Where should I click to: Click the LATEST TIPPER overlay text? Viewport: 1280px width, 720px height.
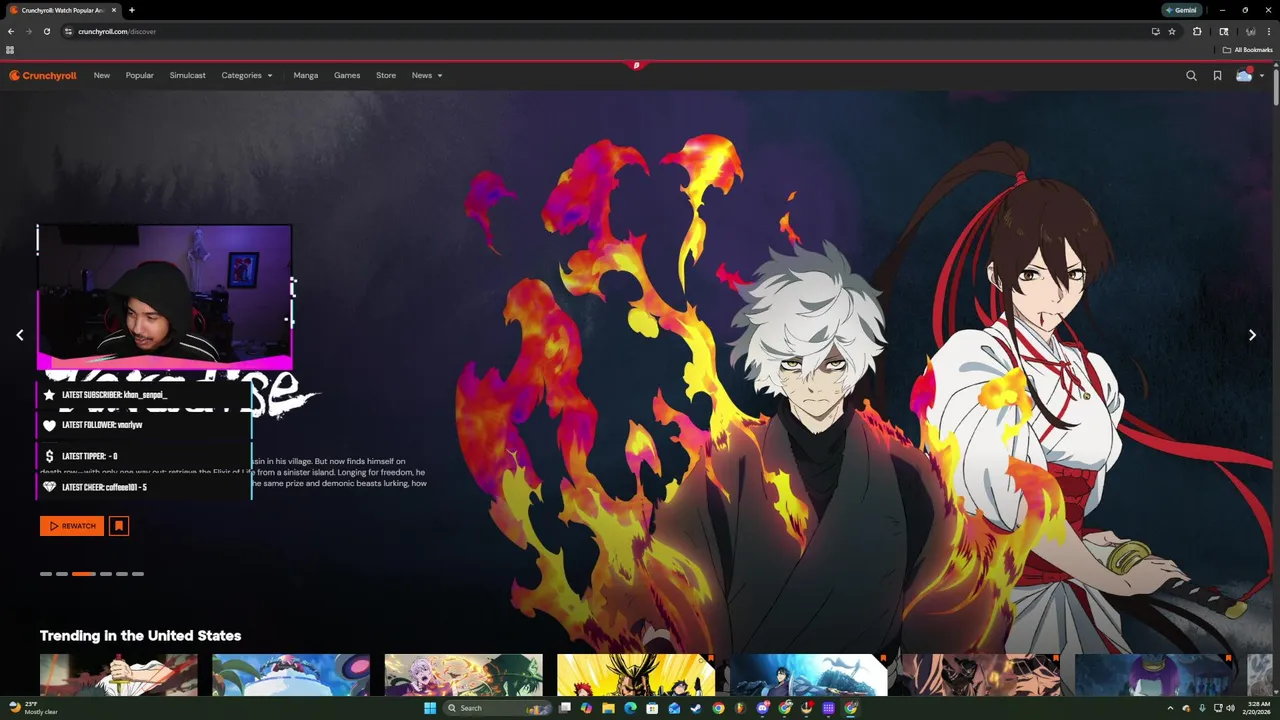pos(90,456)
